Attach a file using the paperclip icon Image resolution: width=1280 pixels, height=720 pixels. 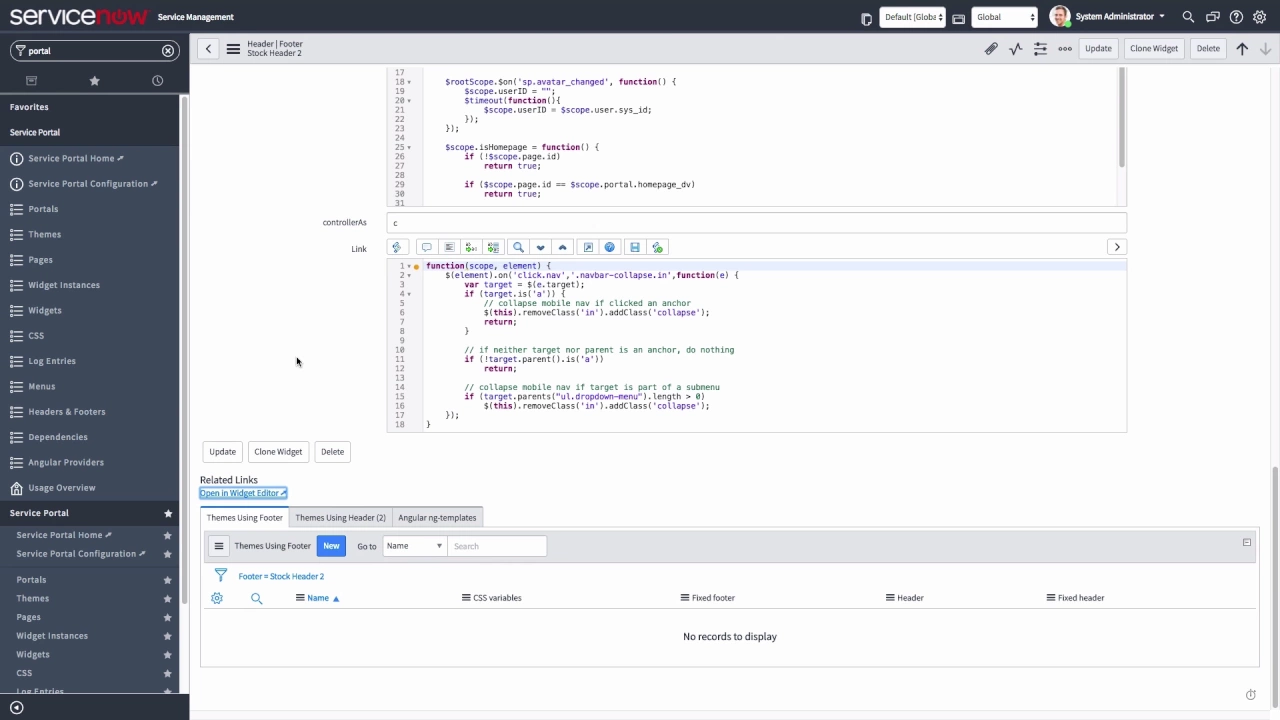tap(991, 48)
